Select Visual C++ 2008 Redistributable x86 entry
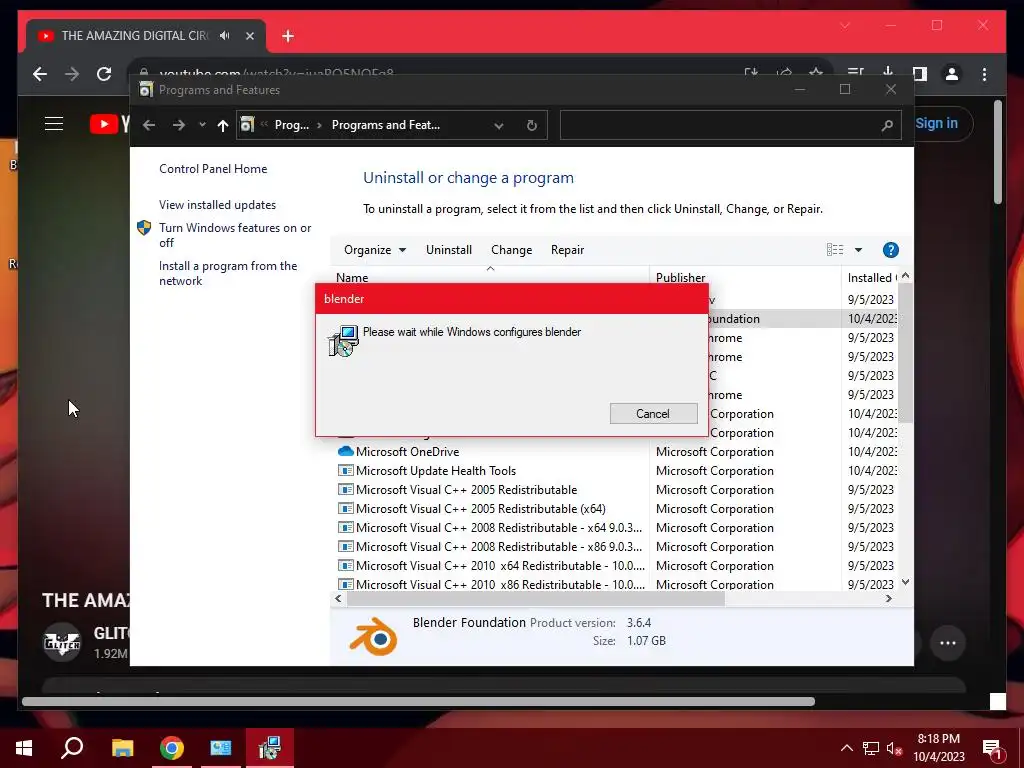Image resolution: width=1024 pixels, height=768 pixels. point(499,547)
